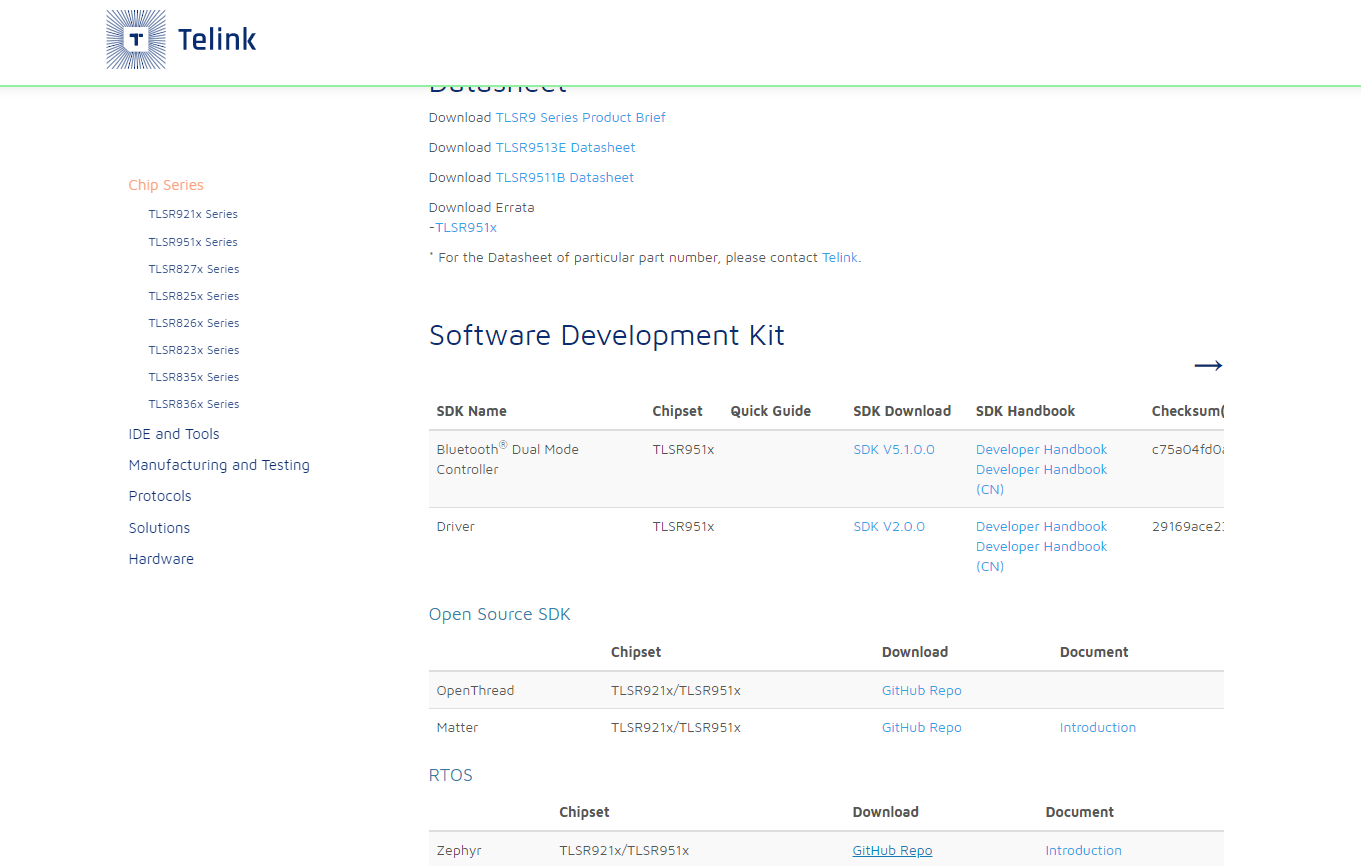Open TLSR951x Series in sidebar

pos(193,242)
